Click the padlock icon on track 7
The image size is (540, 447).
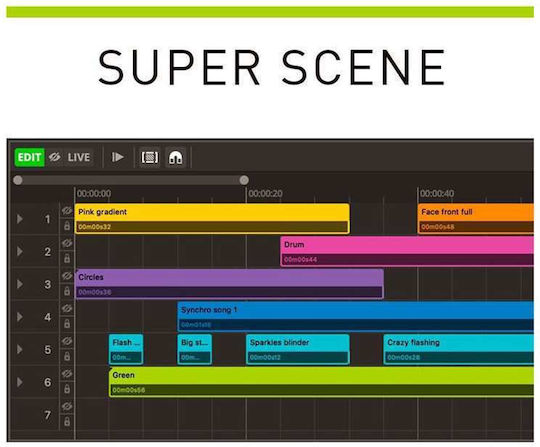[x=67, y=422]
